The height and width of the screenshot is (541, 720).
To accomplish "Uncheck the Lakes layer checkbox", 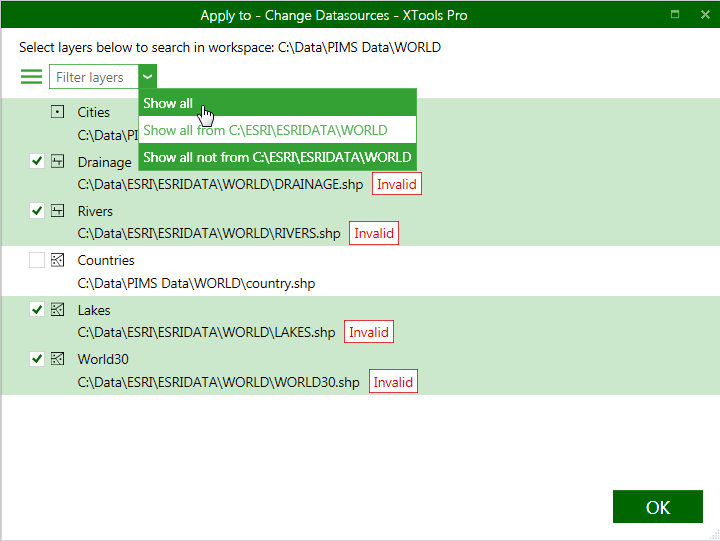I will (x=37, y=310).
